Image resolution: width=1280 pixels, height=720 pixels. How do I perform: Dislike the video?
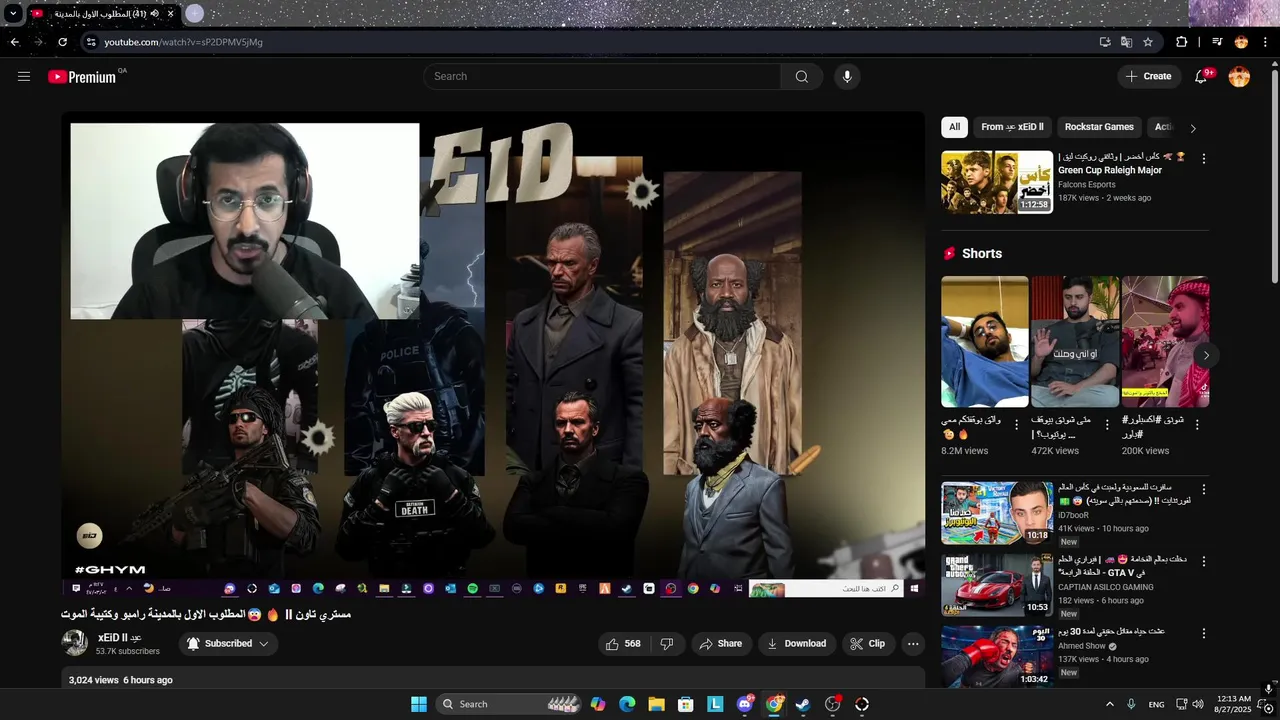[667, 644]
